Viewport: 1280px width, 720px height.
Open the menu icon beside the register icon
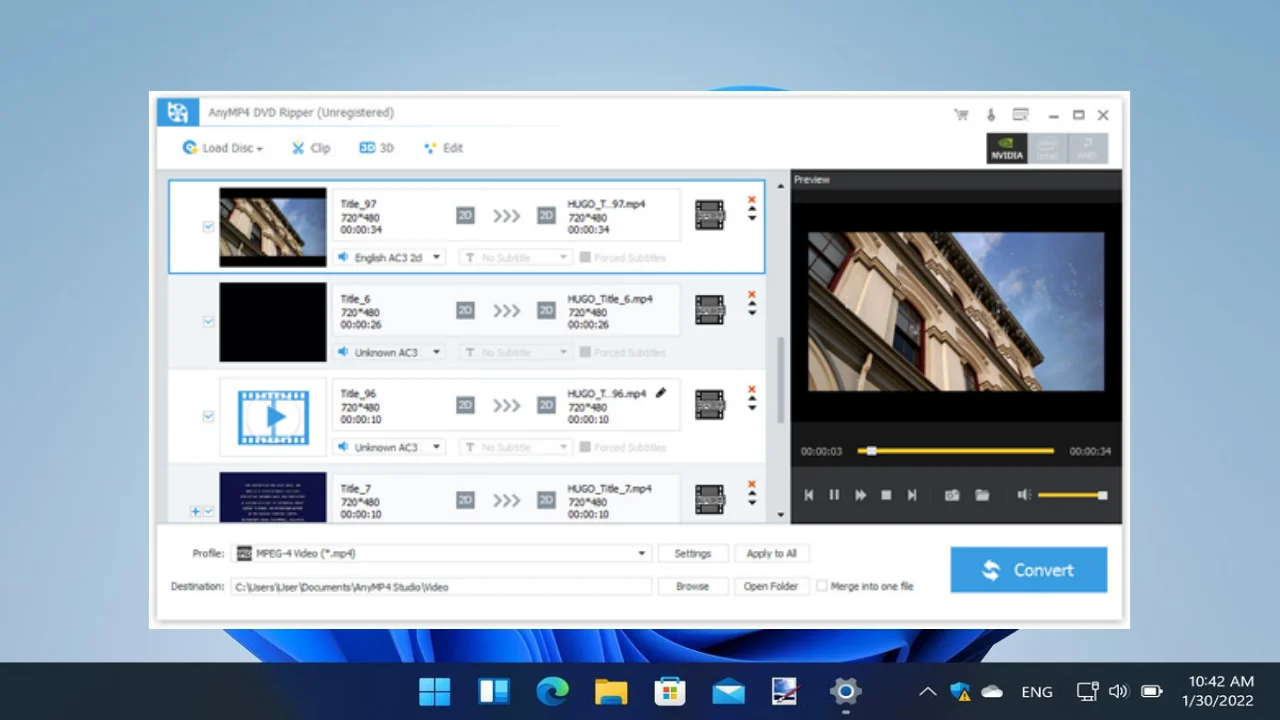pos(1020,115)
